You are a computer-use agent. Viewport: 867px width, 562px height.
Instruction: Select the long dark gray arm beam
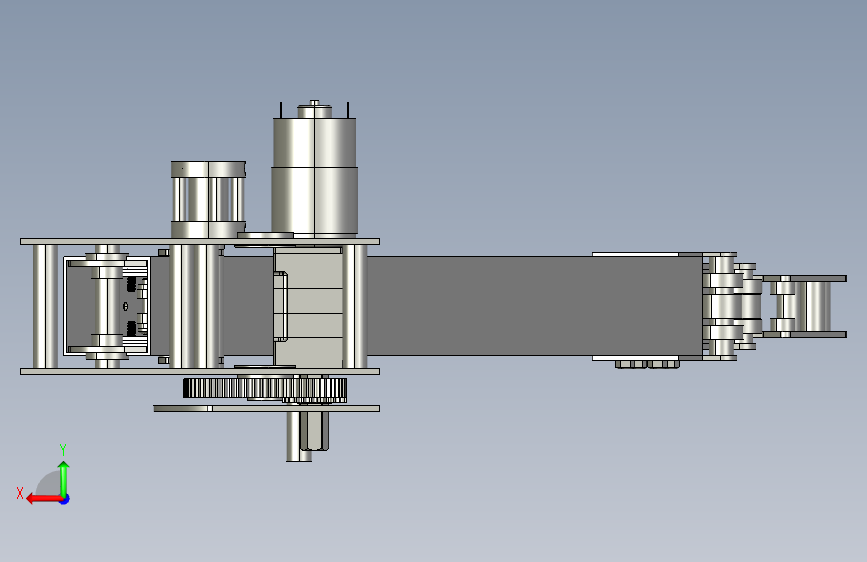(534, 305)
